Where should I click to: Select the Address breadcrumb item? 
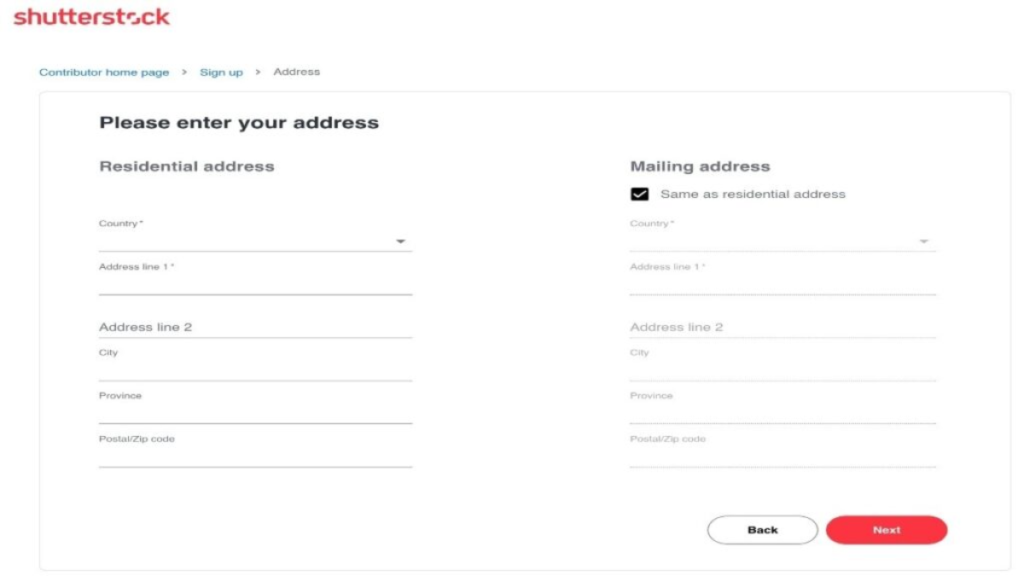(x=296, y=71)
